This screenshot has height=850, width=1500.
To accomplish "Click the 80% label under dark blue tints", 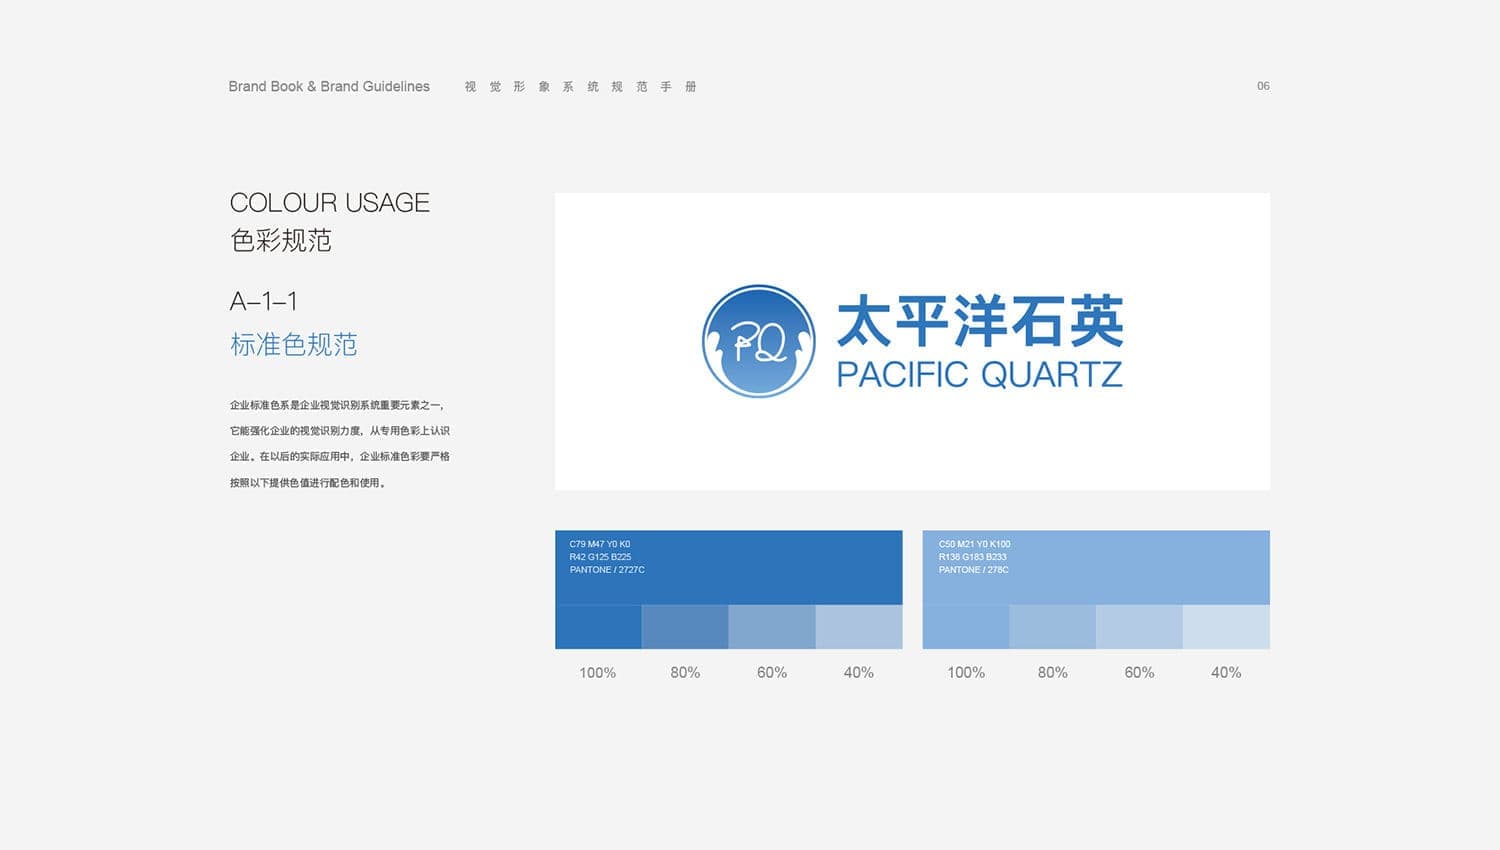I will point(685,673).
